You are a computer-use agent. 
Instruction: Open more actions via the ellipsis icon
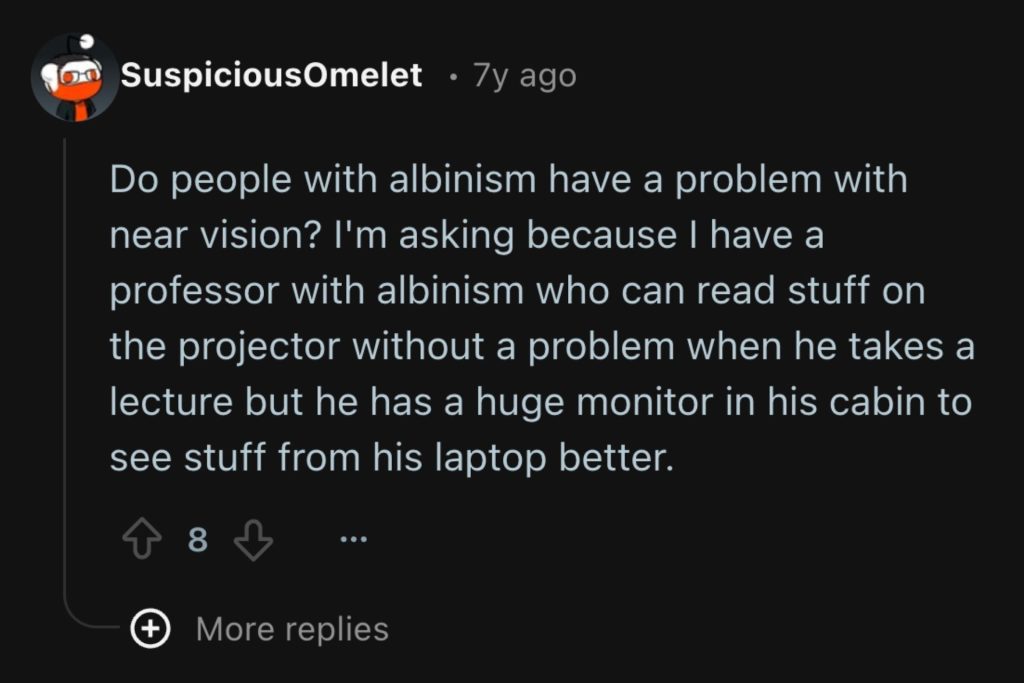[352, 540]
